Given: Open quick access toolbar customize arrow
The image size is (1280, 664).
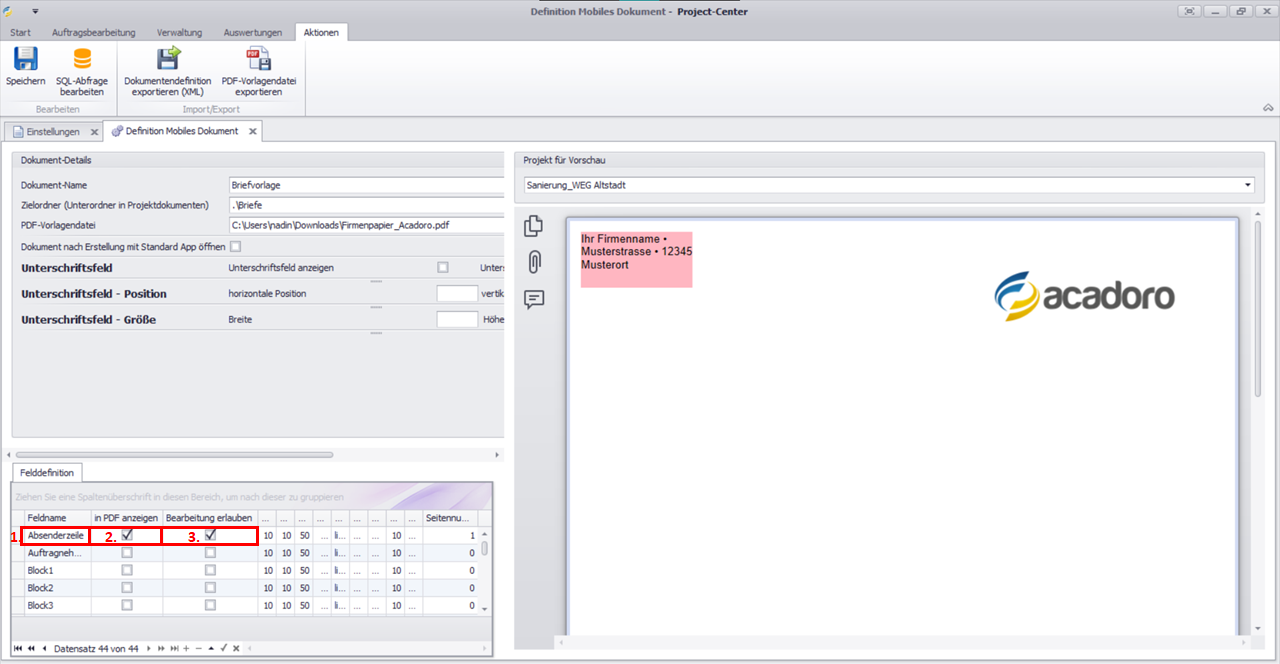Looking at the screenshot, I should tap(35, 11).
